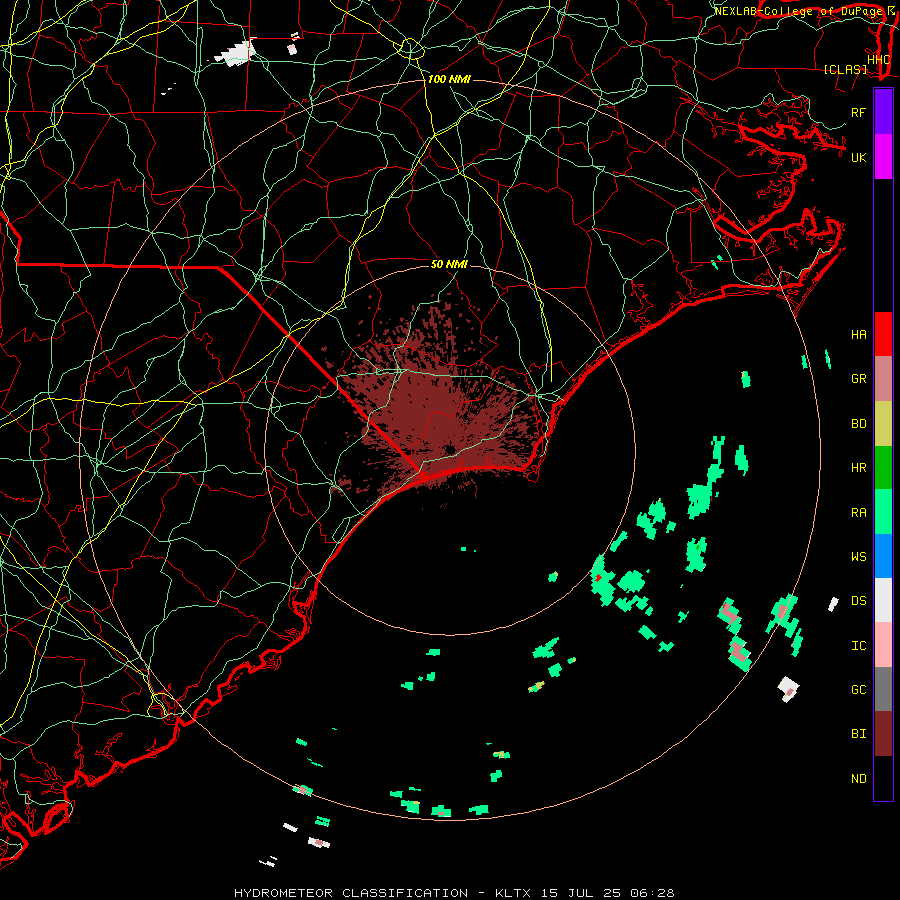Click the 'RA' legend label
The height and width of the screenshot is (900, 900).
[858, 513]
